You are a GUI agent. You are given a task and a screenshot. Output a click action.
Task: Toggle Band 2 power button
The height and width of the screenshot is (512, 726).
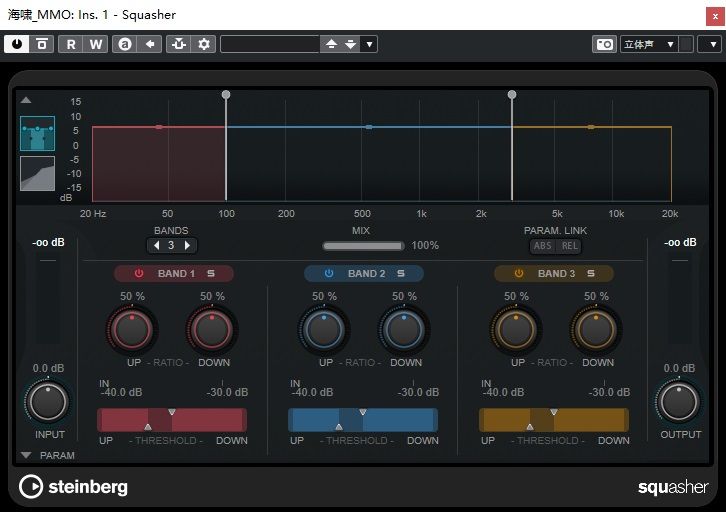click(329, 274)
